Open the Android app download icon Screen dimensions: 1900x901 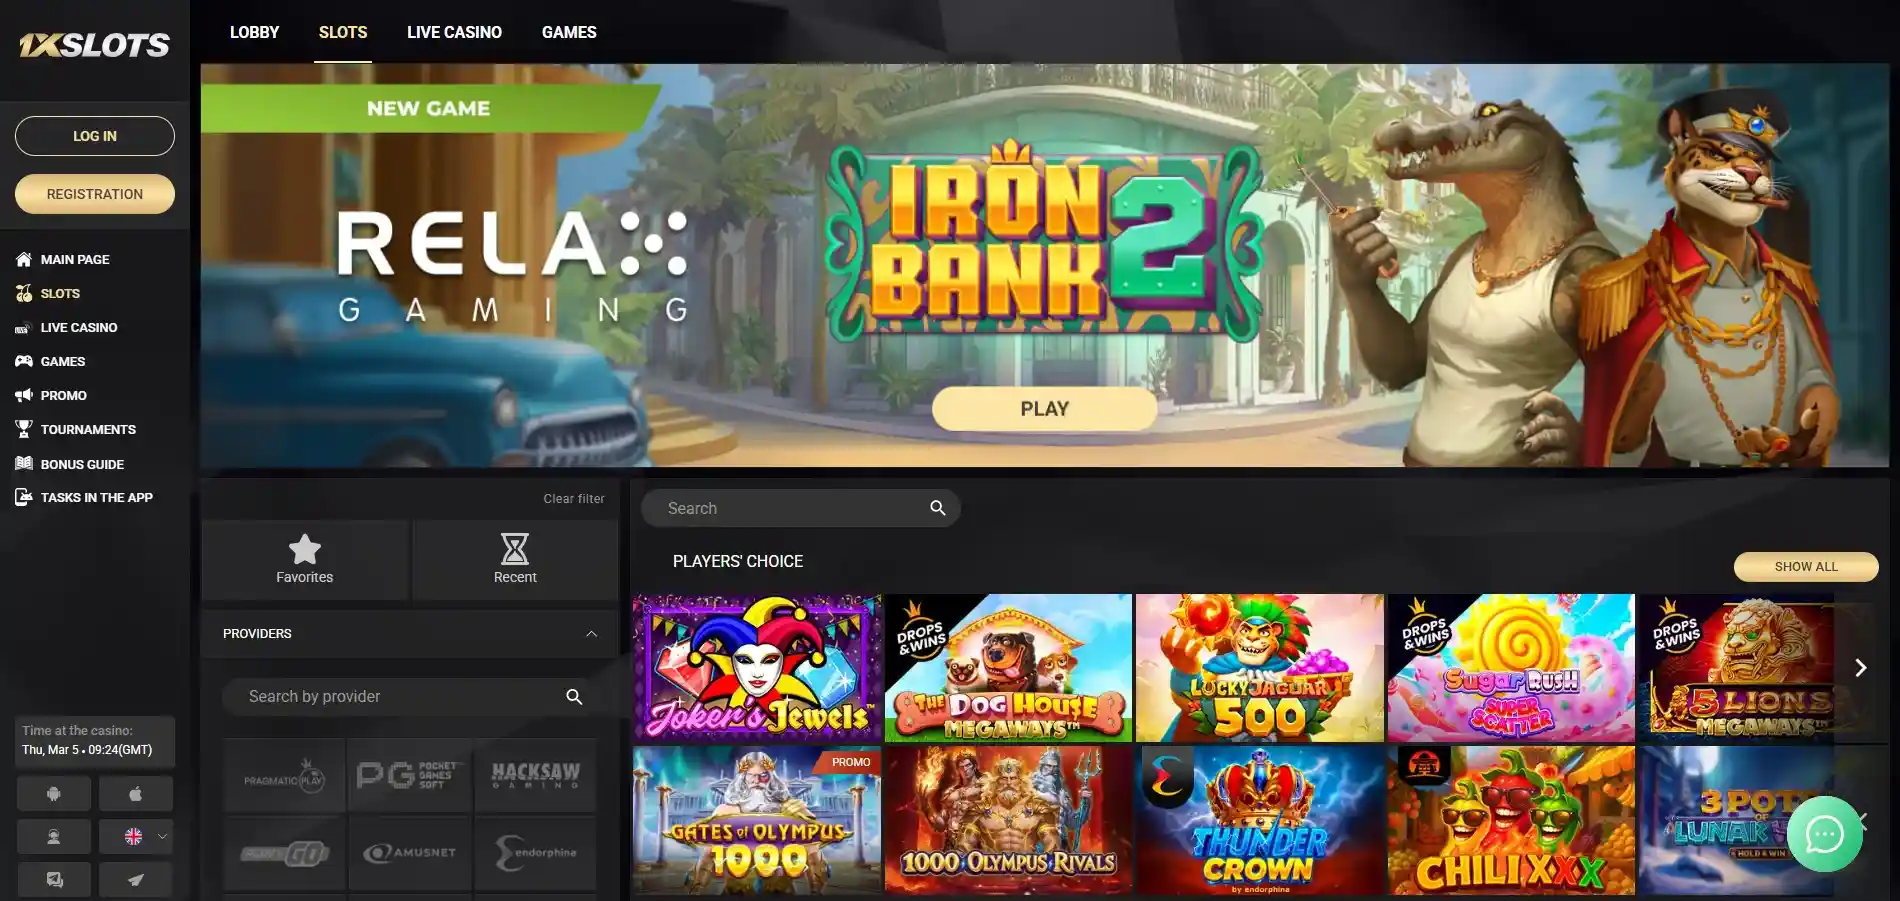[54, 794]
